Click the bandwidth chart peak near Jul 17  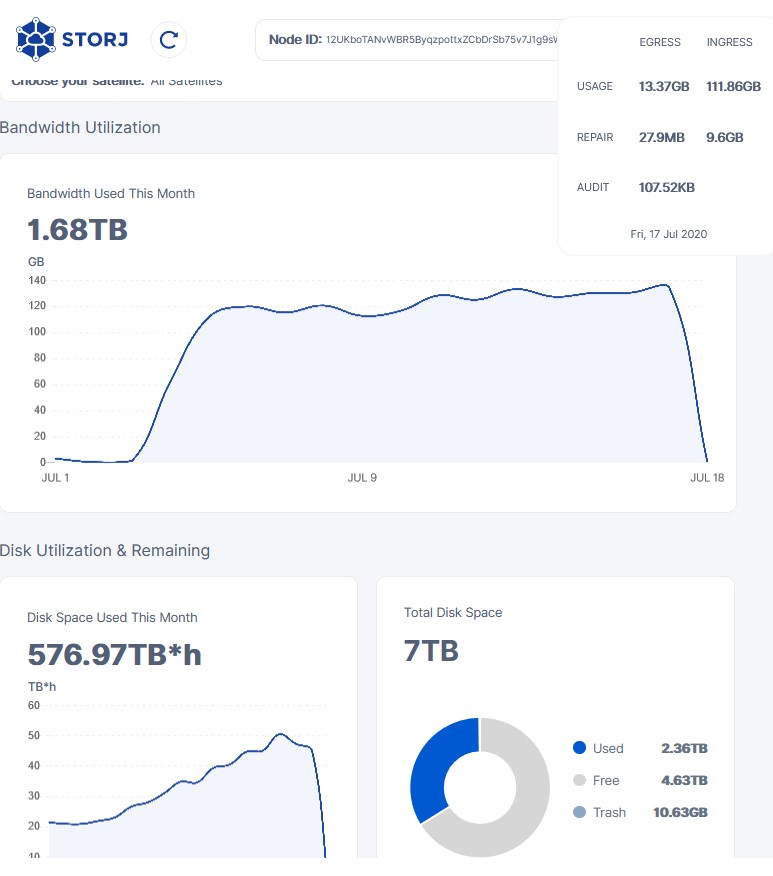(664, 285)
